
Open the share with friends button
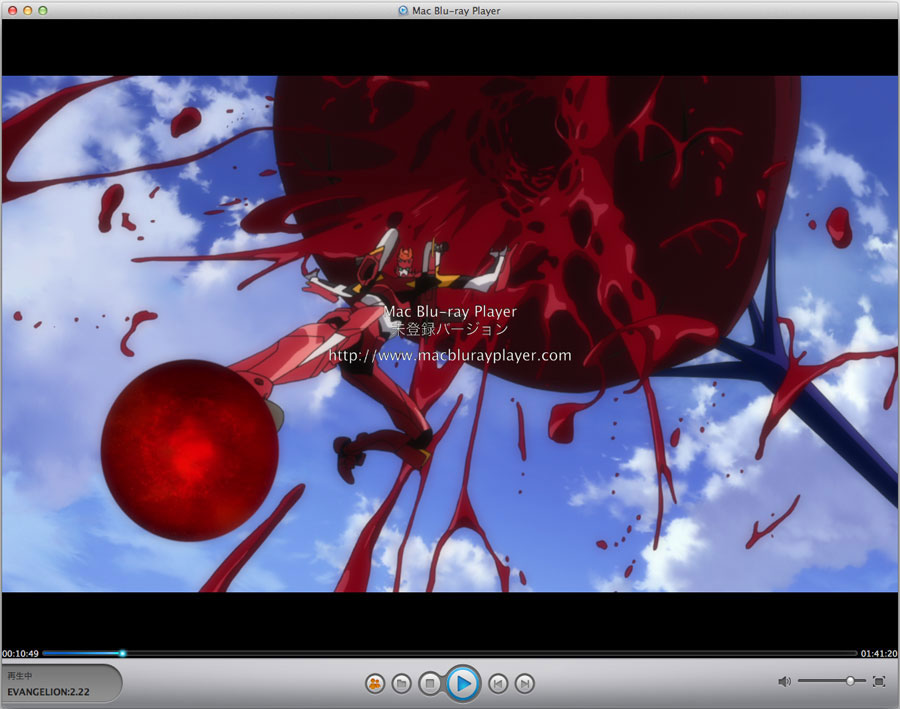pos(375,684)
